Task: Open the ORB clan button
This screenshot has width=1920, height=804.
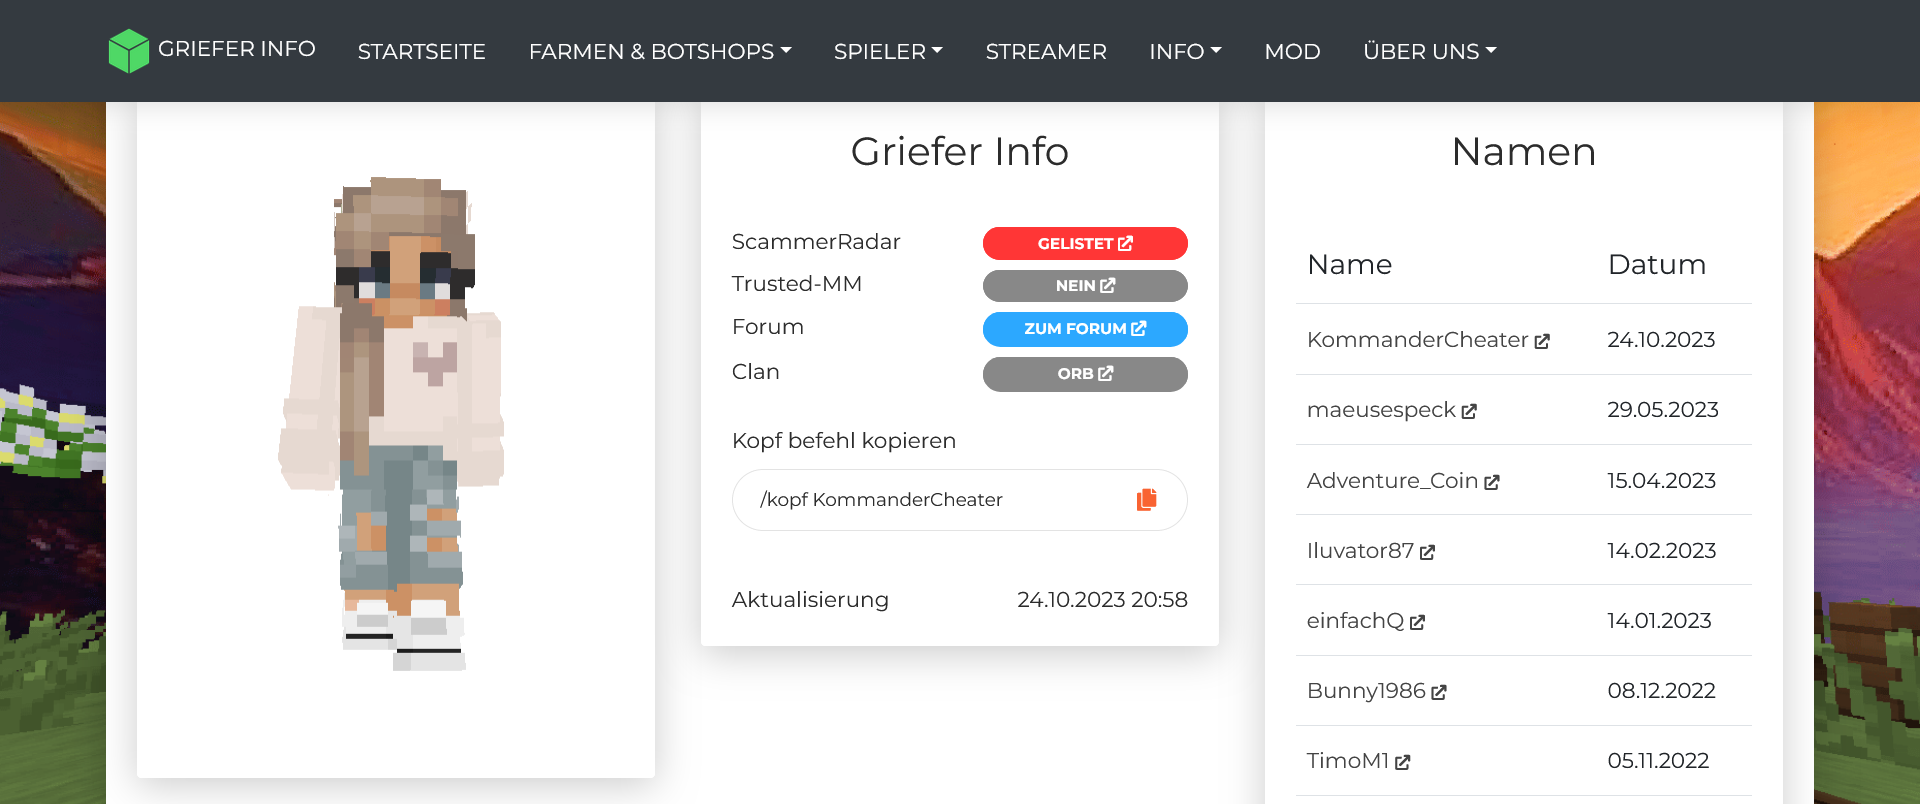Action: [1085, 374]
